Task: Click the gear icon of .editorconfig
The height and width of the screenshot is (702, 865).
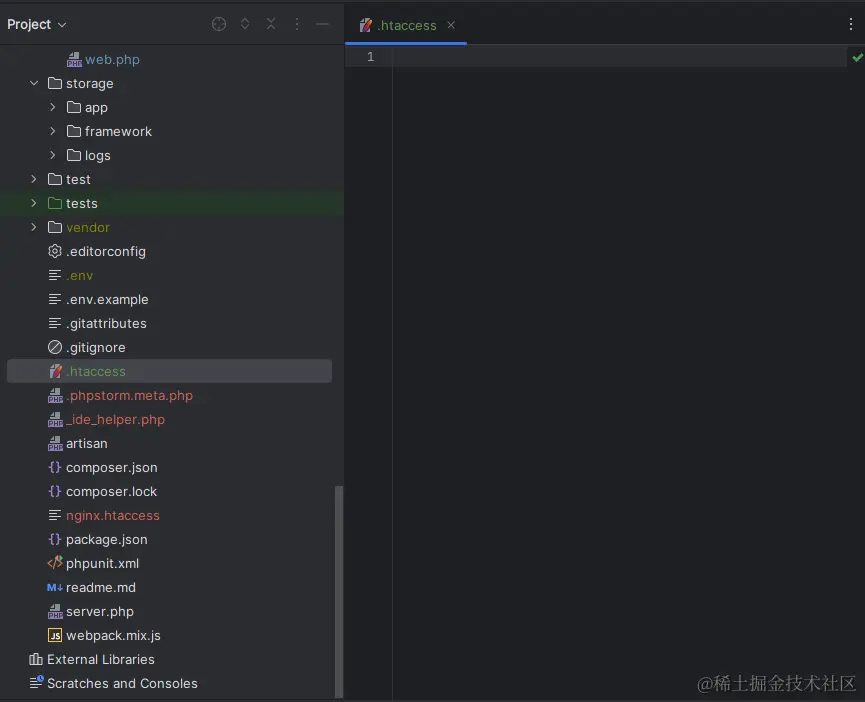Action: pyautogui.click(x=55, y=251)
